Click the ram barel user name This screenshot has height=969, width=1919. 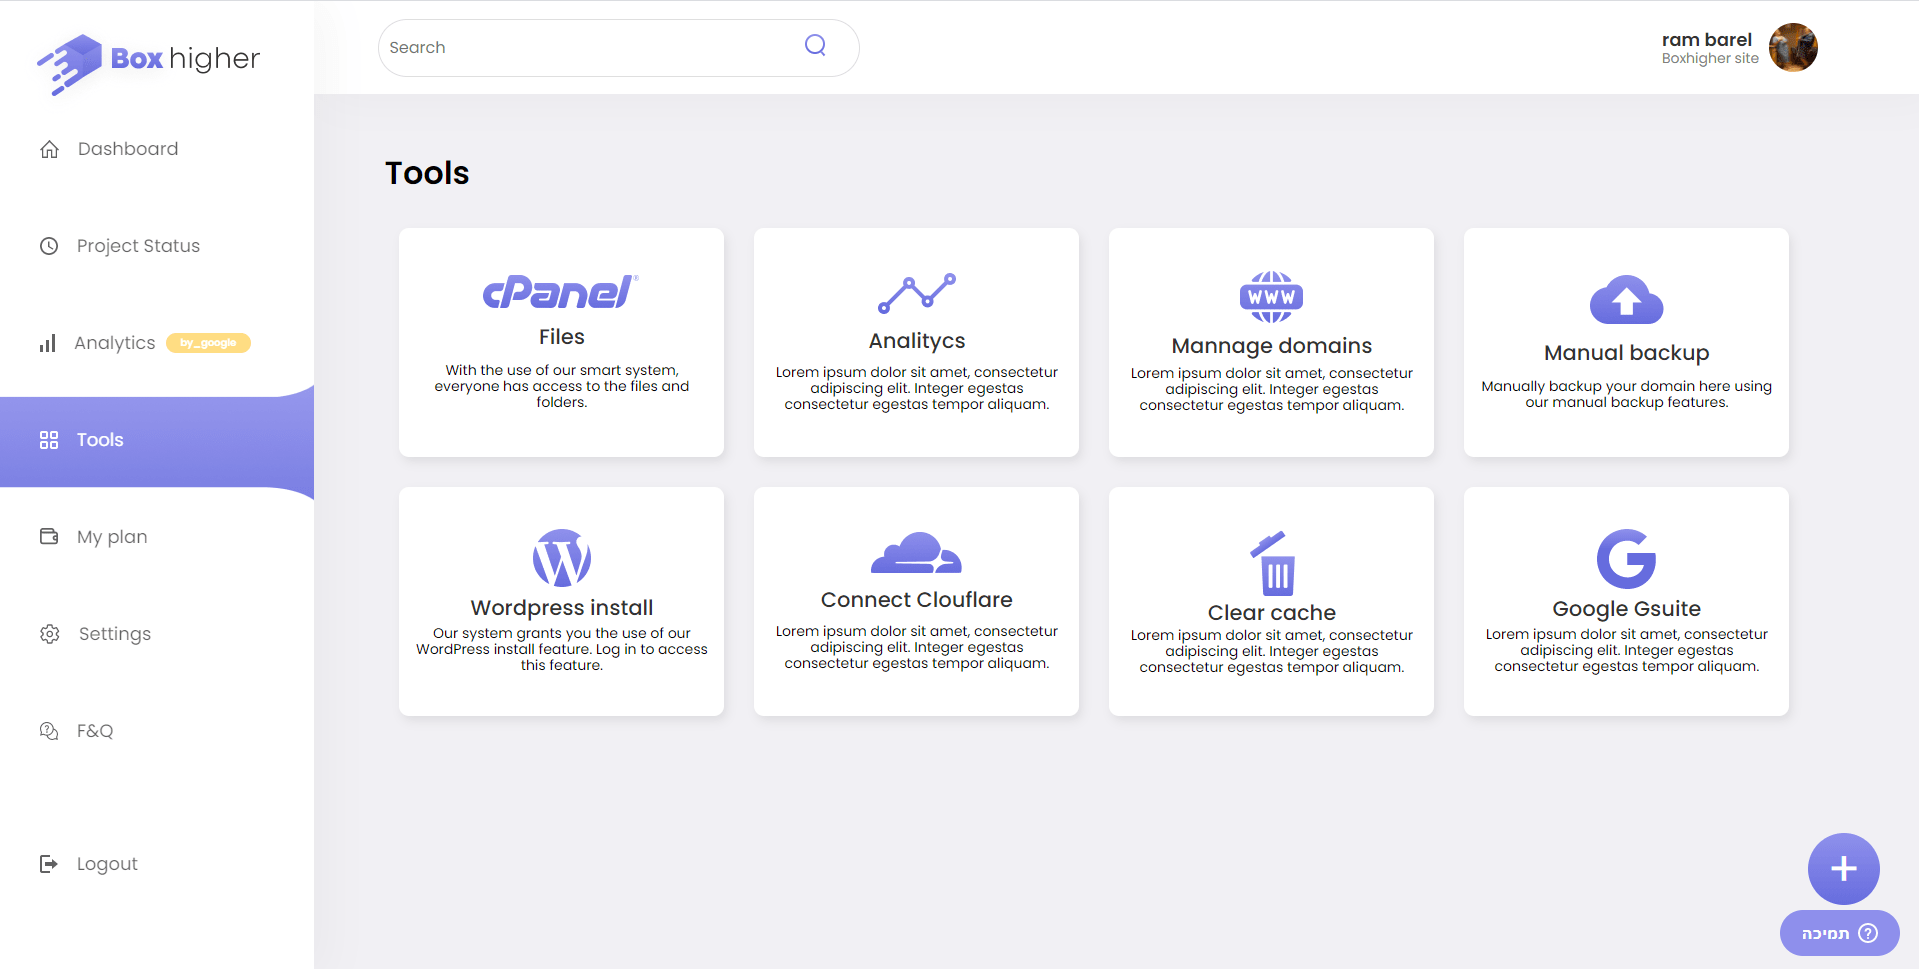(1706, 40)
